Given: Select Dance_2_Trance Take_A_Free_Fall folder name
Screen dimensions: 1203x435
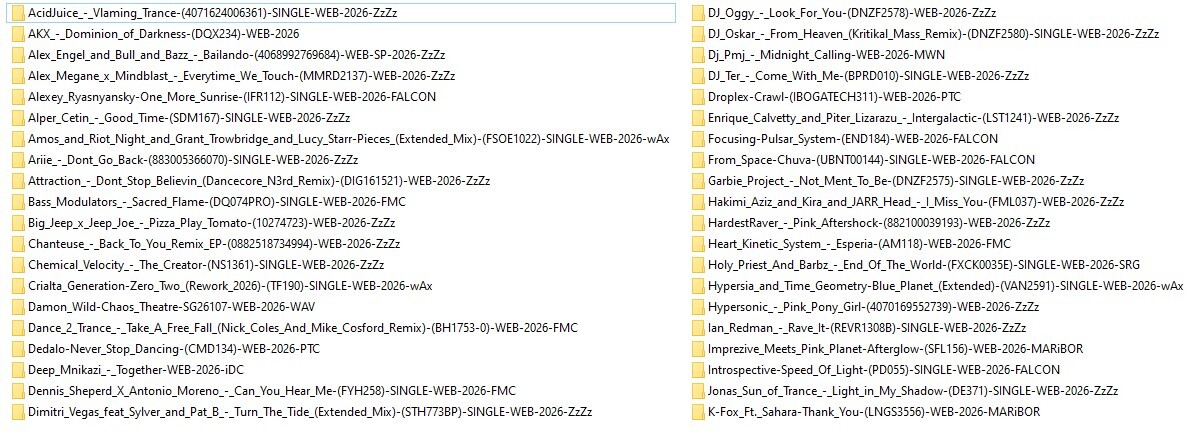Looking at the screenshot, I should (303, 328).
